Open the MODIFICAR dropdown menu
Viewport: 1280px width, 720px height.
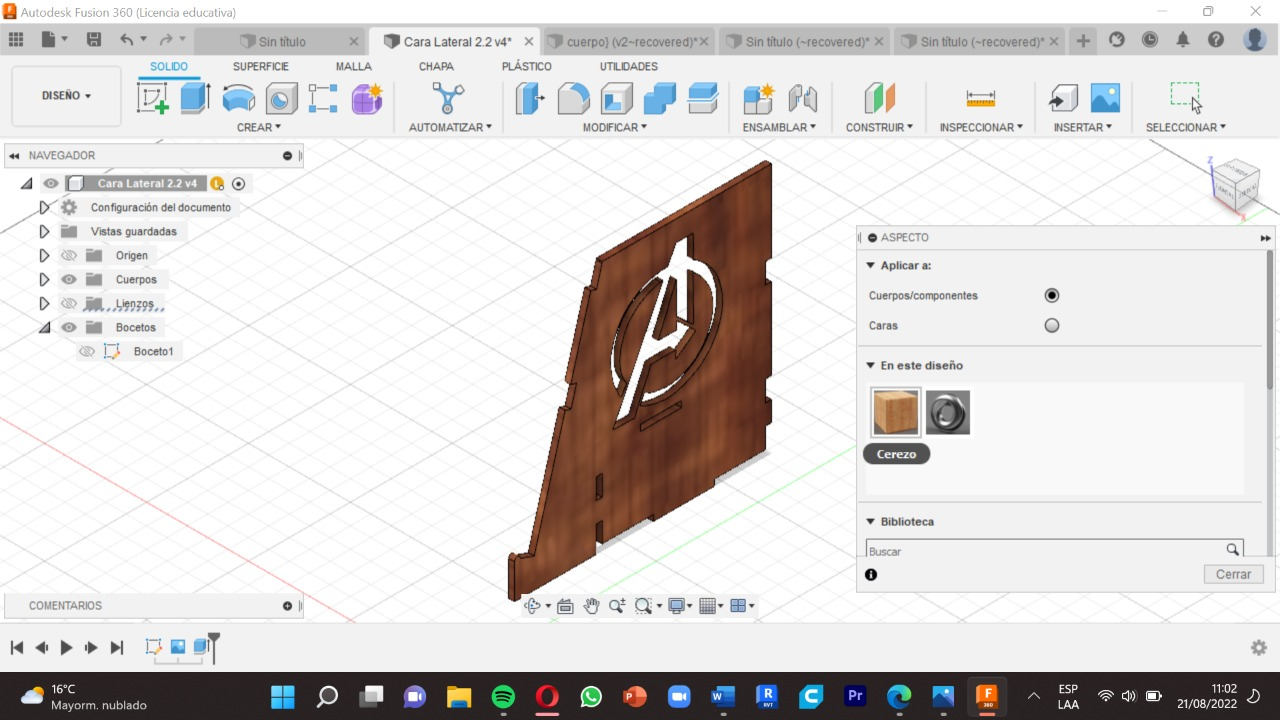[x=615, y=127]
